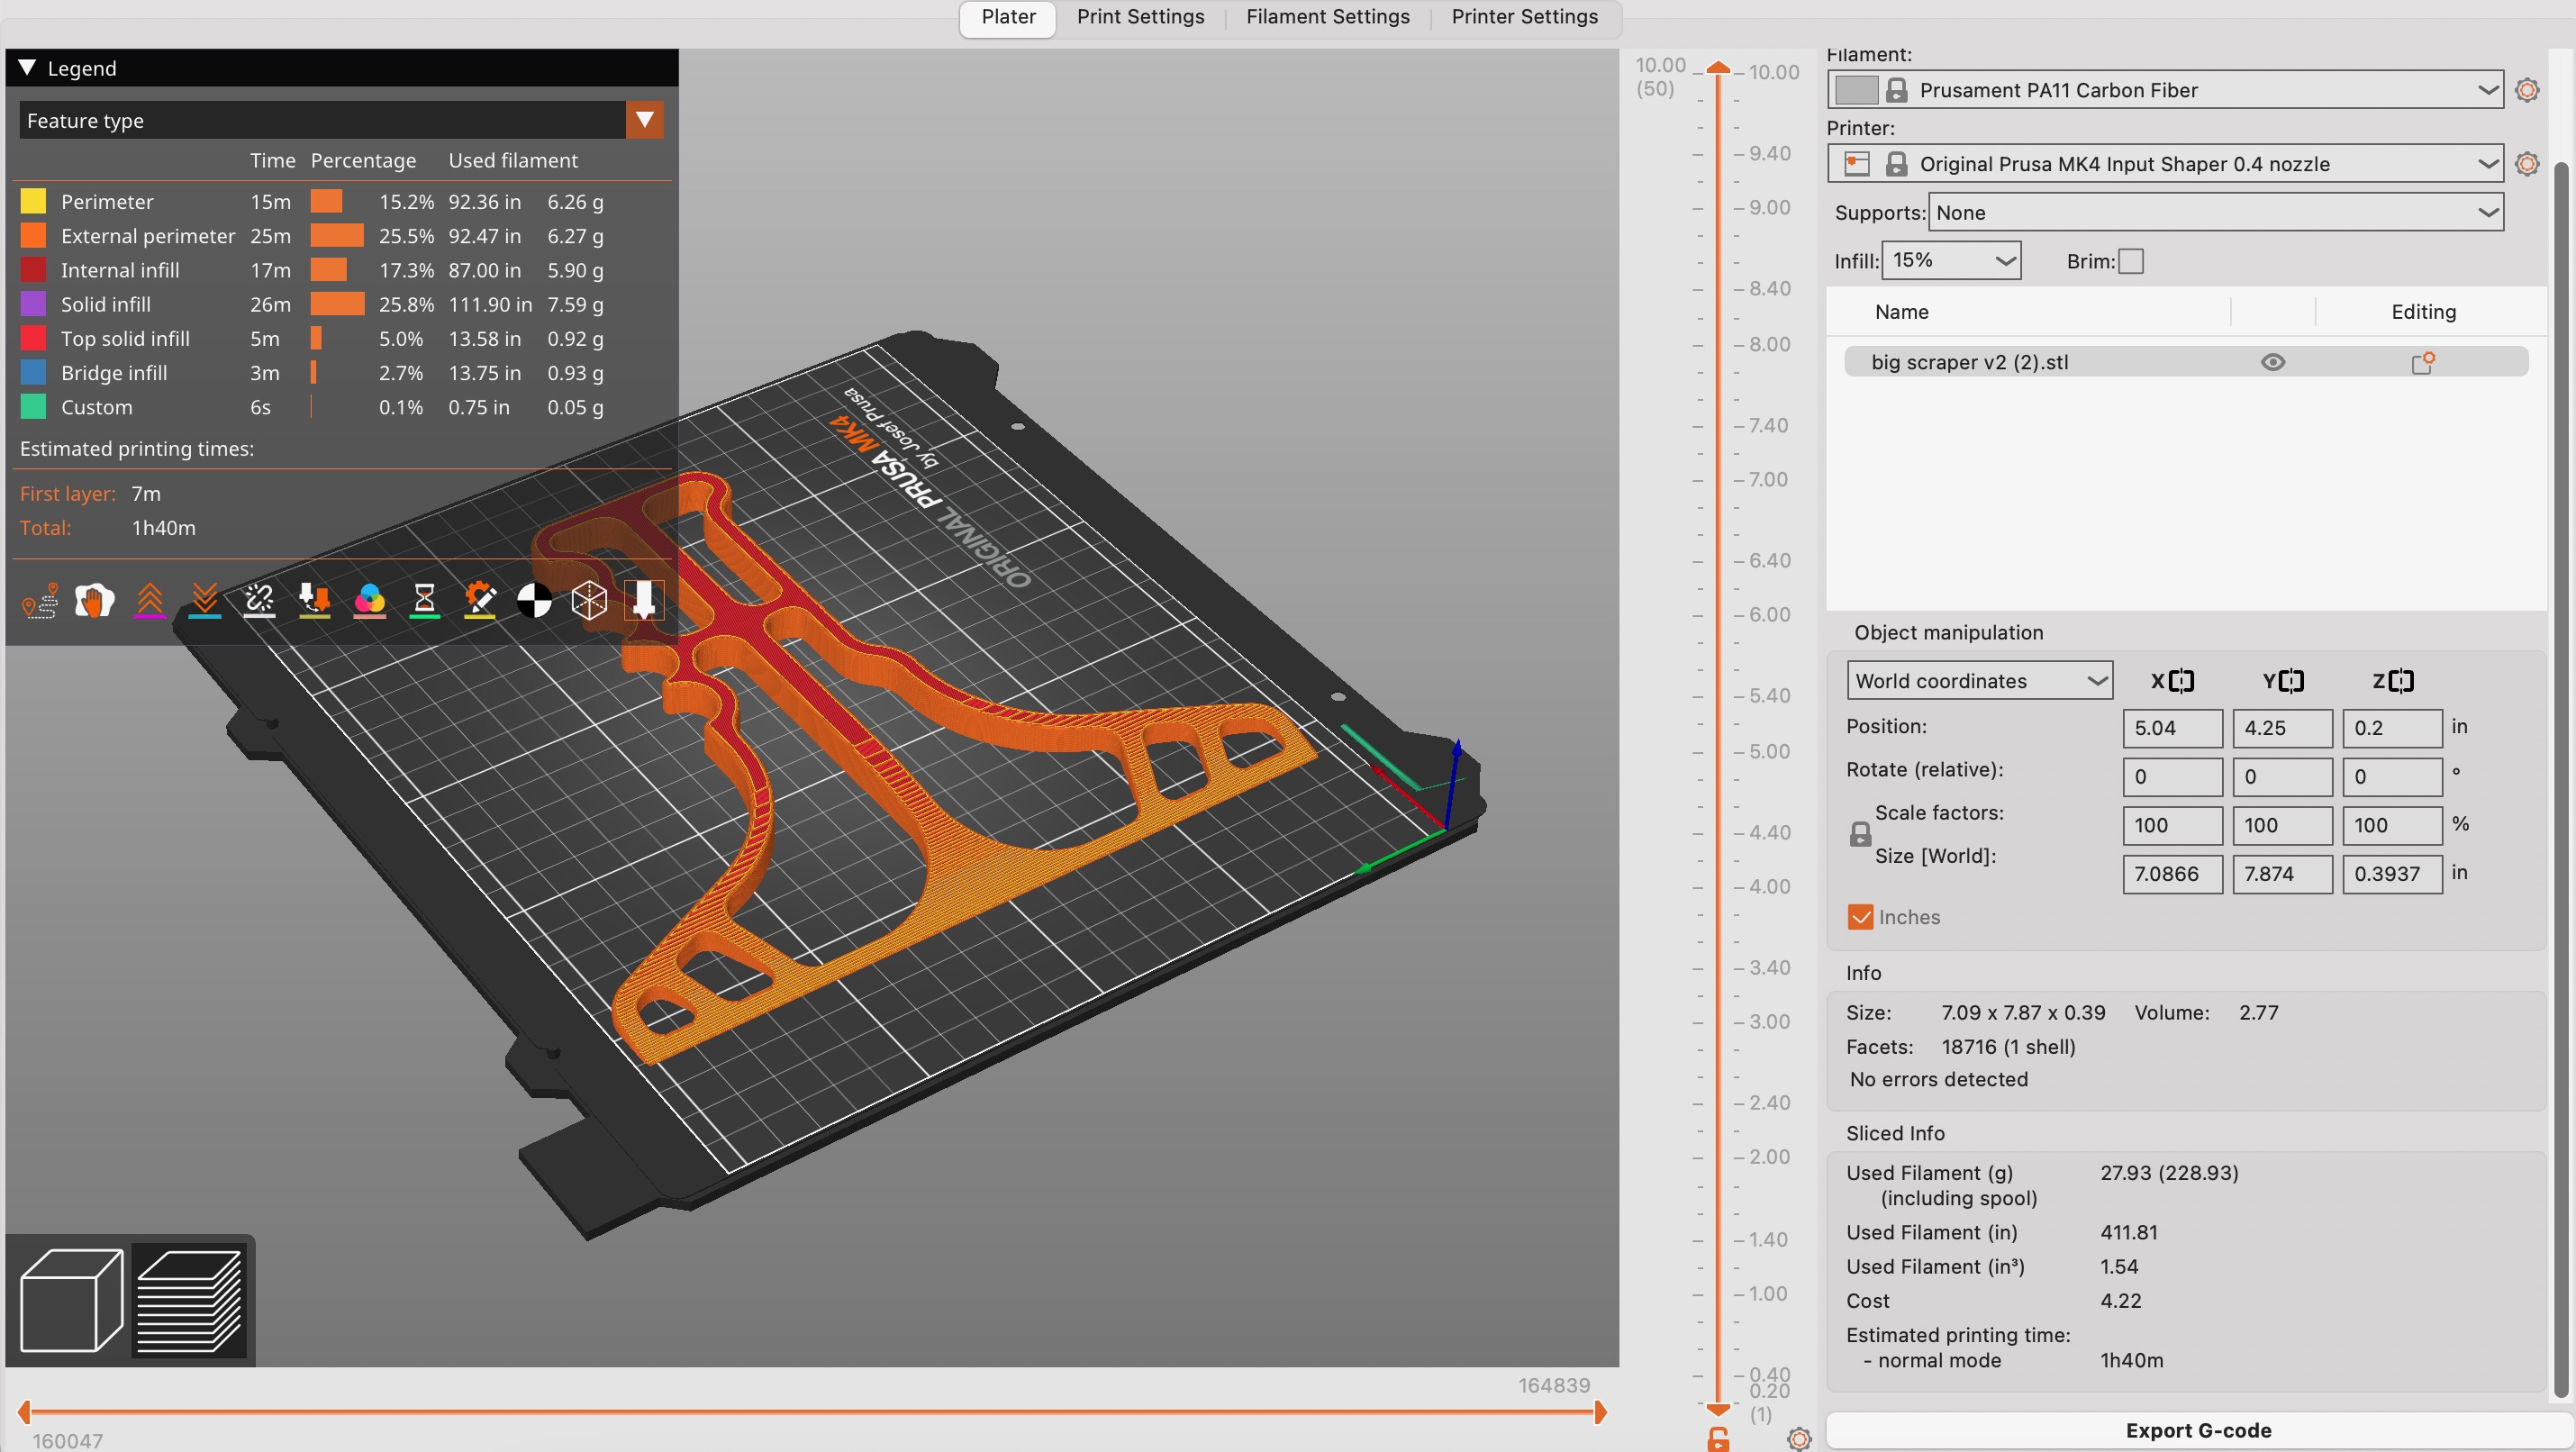
Task: Toggle scale factors proportional lock
Action: [1860, 834]
